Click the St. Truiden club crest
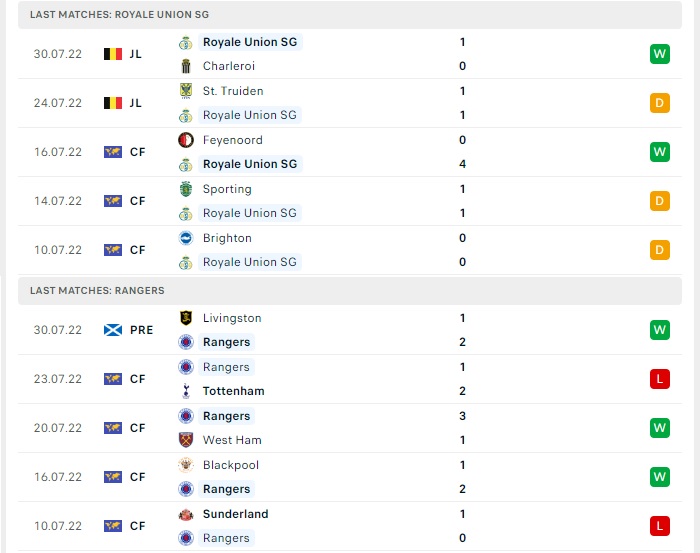 tap(186, 91)
